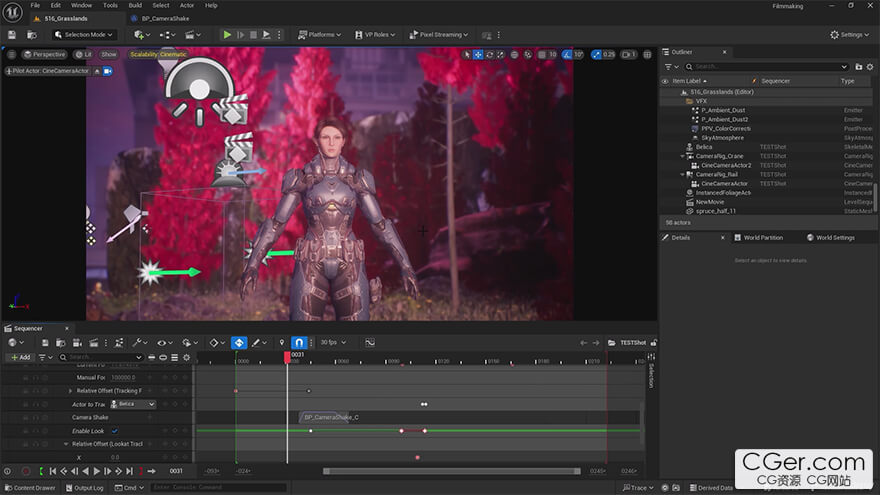Collapse the CameraRig_Crane tree item
880x495 pixels.
coord(682,156)
